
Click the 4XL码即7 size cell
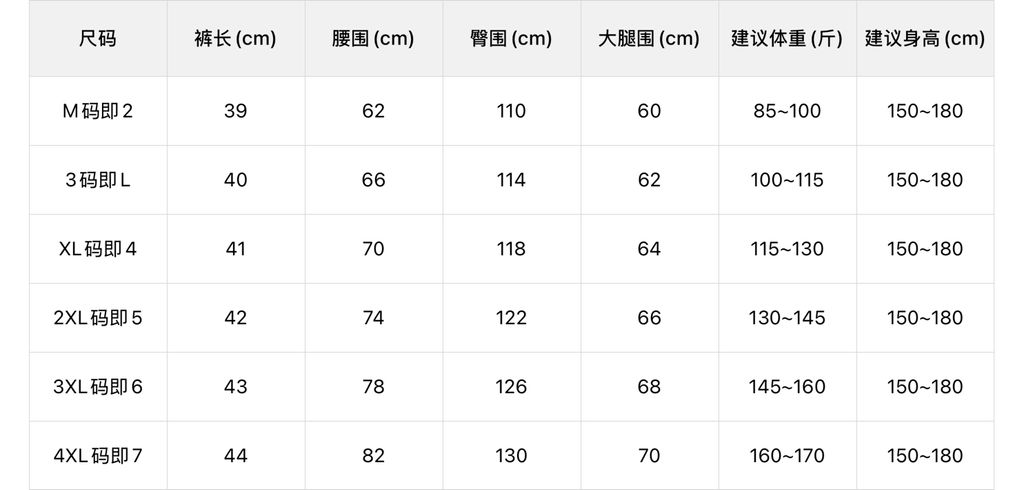[98, 455]
